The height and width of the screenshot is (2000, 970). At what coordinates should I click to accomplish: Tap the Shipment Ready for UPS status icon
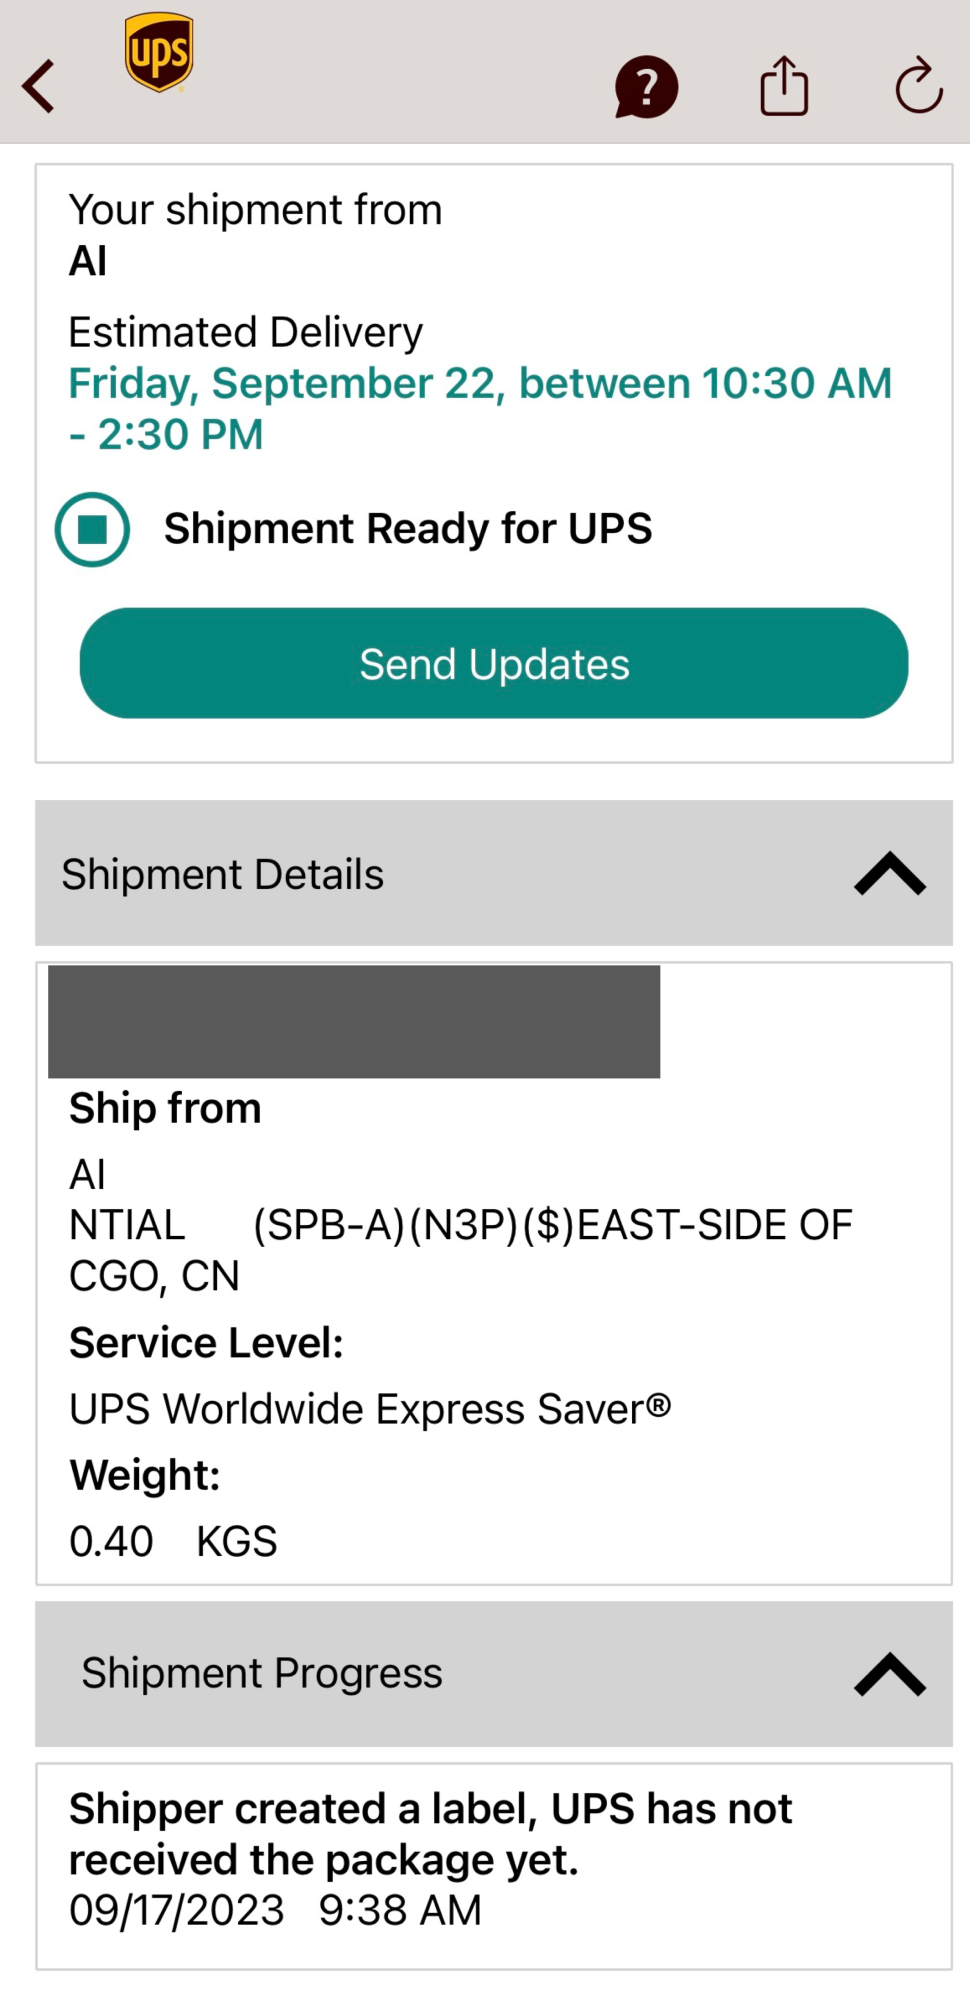pos(92,529)
